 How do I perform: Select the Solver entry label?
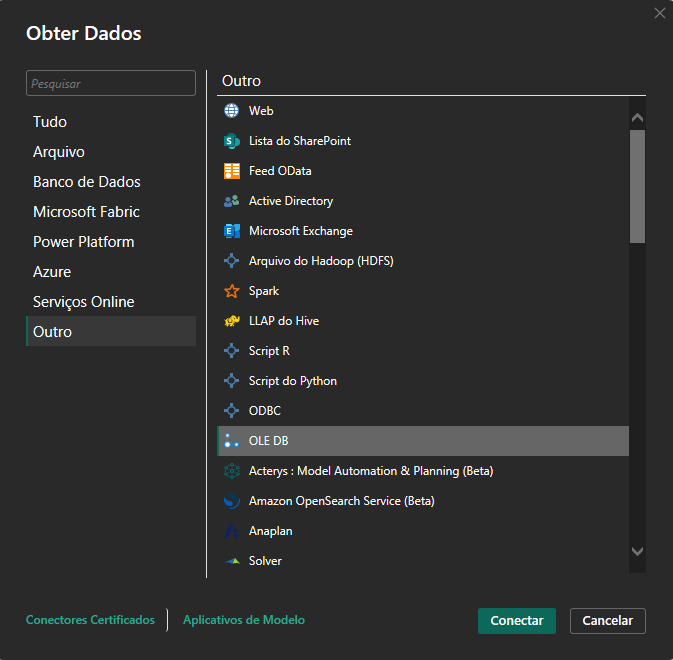click(265, 561)
